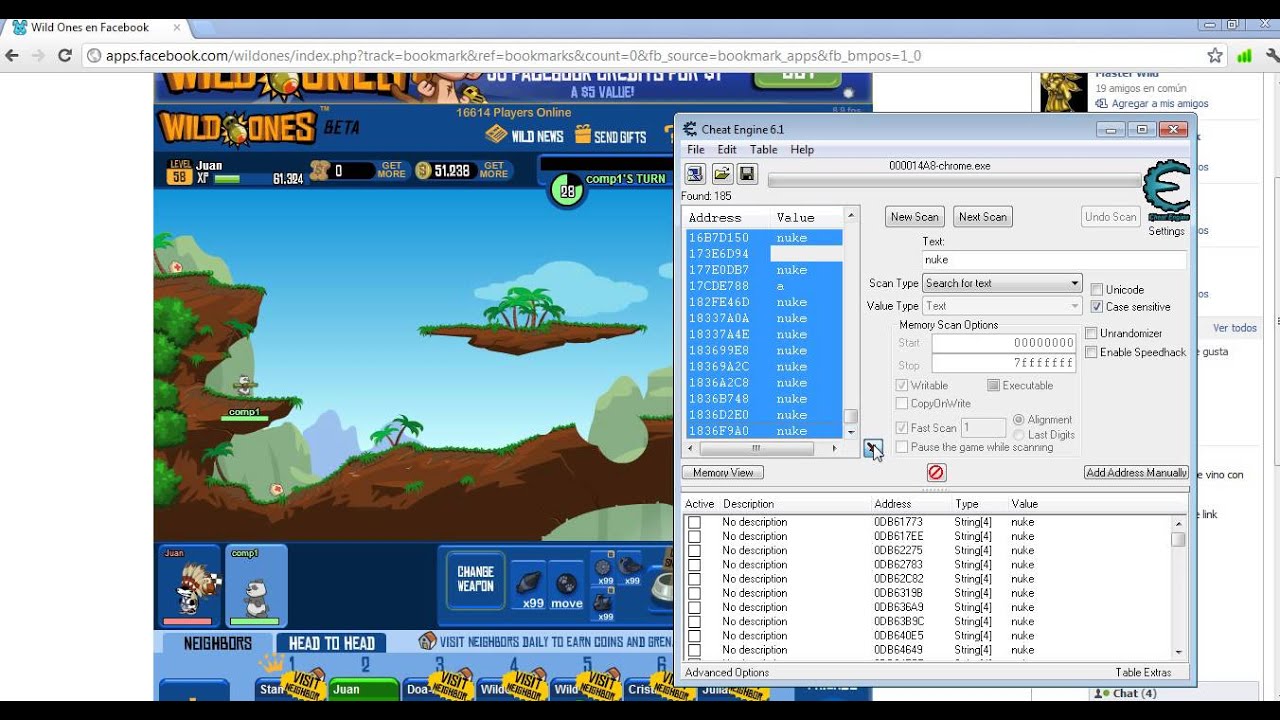
Task: Toggle Pause the game while scanning
Action: point(902,447)
